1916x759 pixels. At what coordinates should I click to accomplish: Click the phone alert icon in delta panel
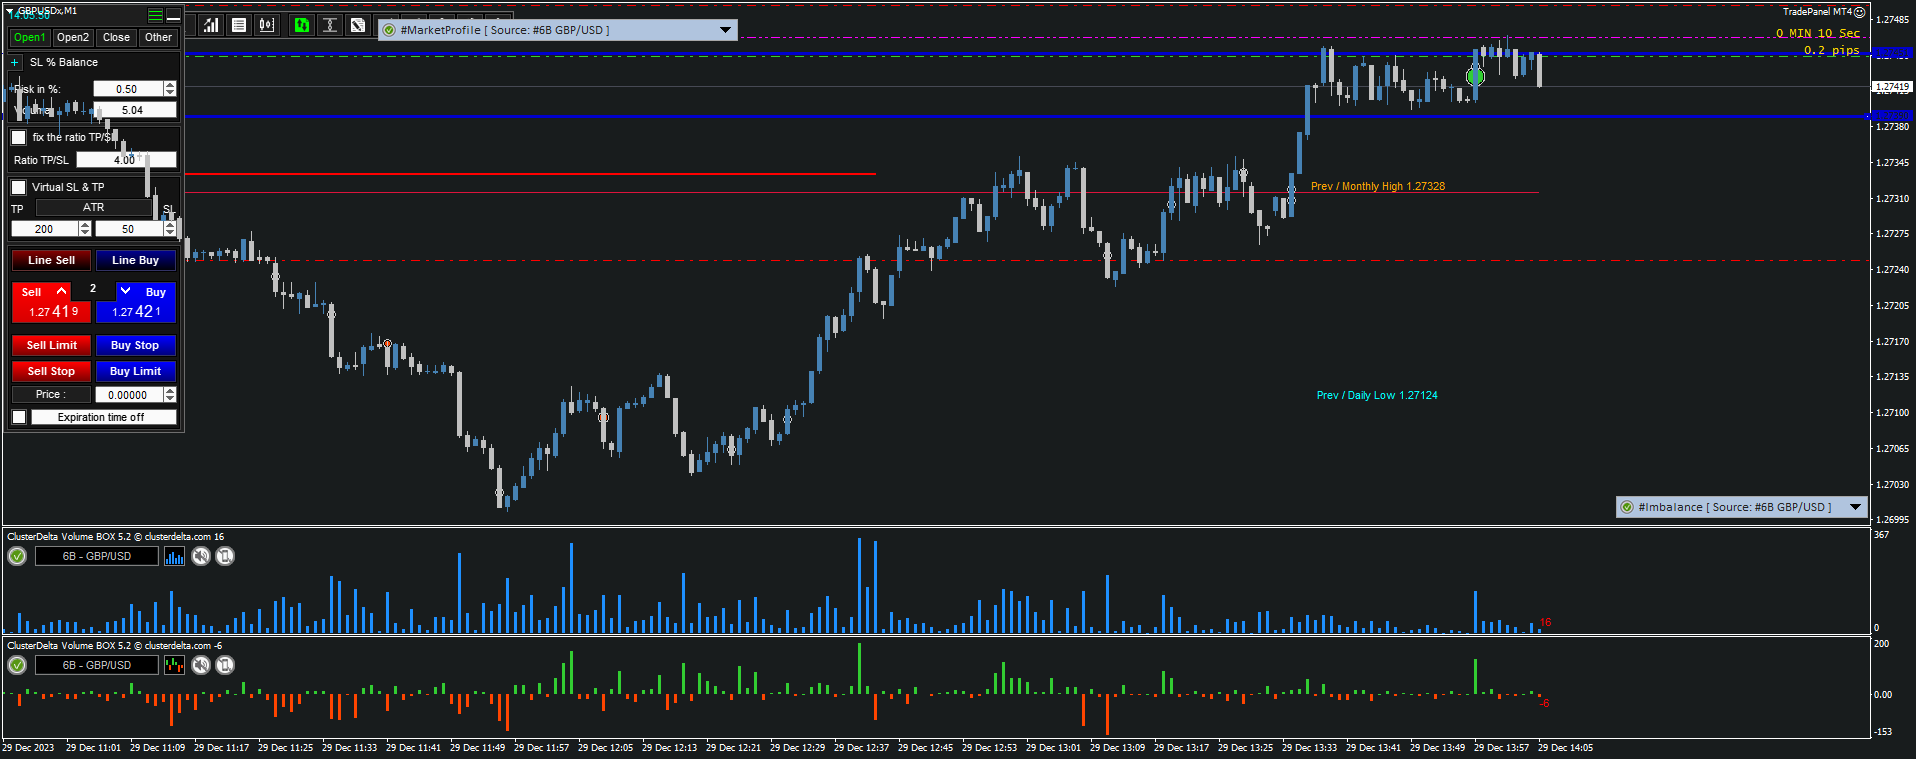[225, 665]
